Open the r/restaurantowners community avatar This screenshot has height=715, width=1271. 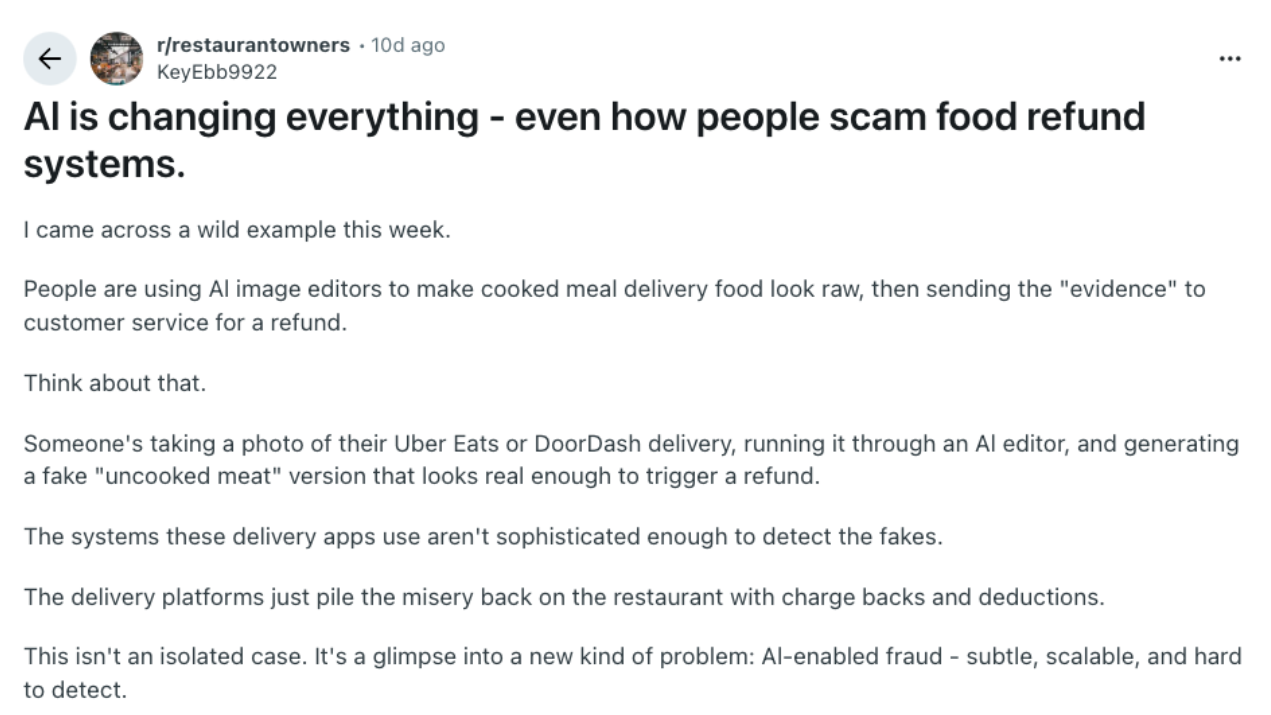tap(116, 58)
